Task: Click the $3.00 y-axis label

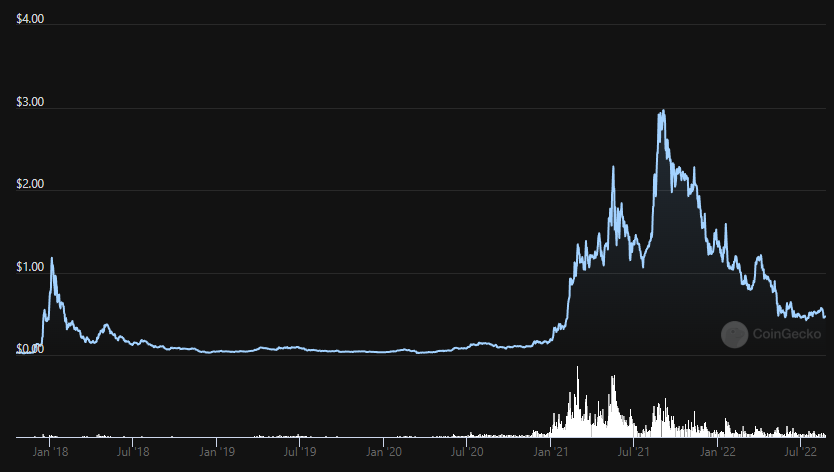Action: [30, 104]
